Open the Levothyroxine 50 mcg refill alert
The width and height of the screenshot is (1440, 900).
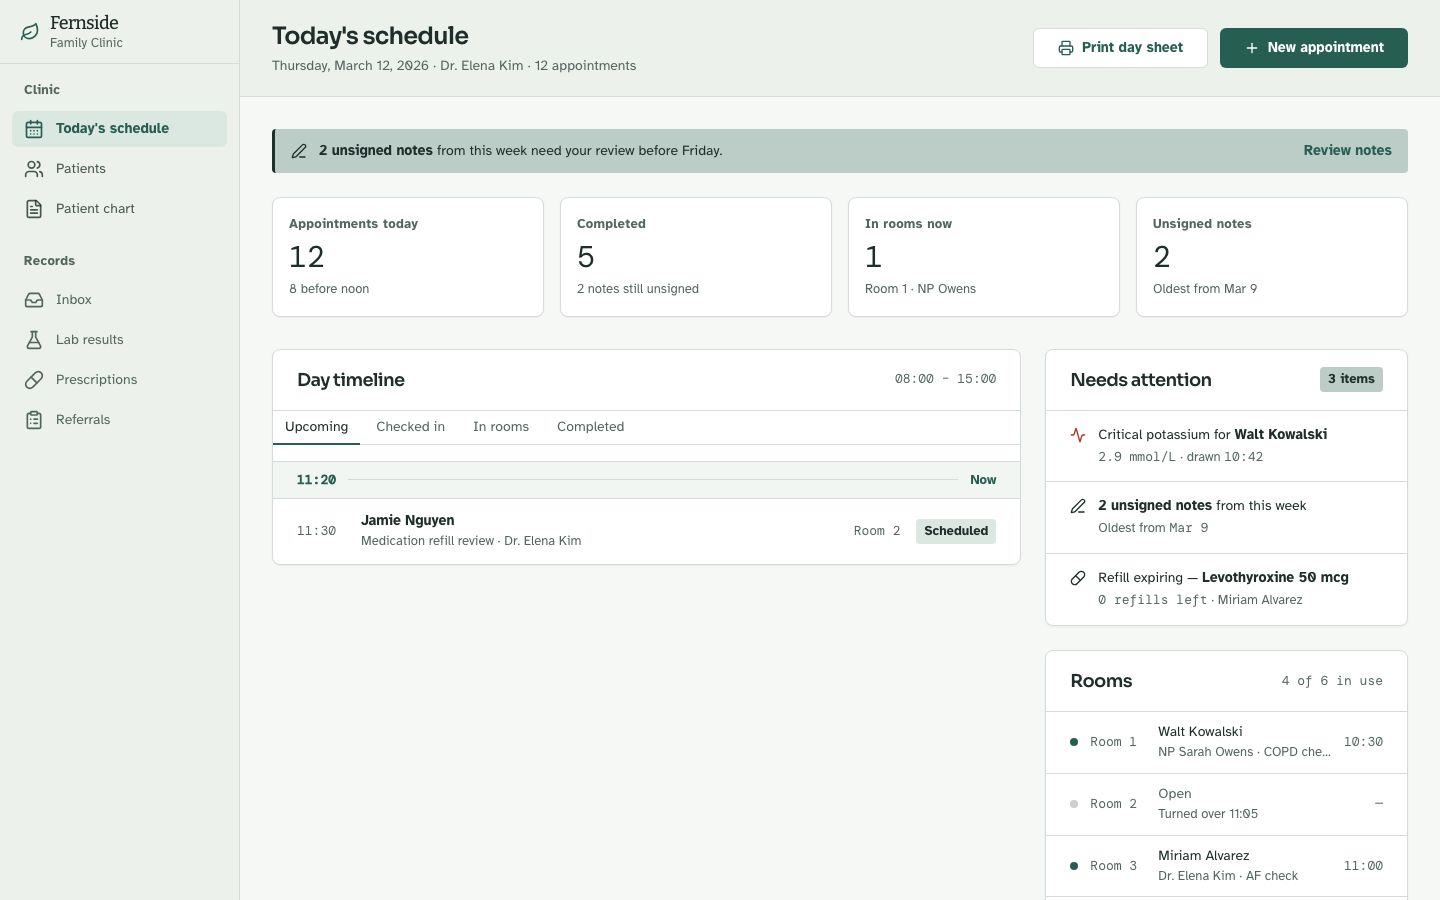pos(1226,589)
